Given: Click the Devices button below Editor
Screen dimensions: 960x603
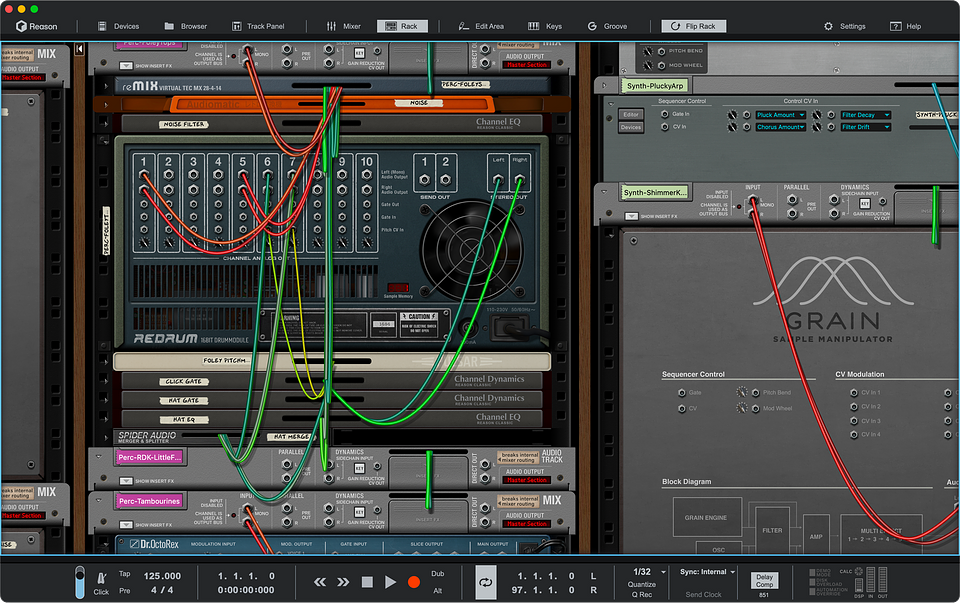Looking at the screenshot, I should click(631, 127).
